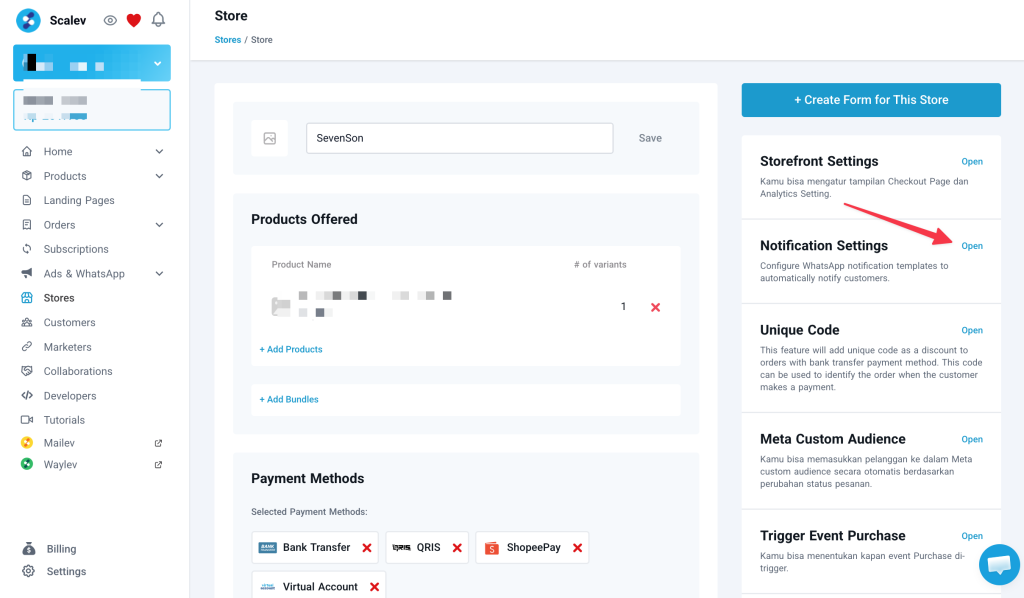The height and width of the screenshot is (598, 1024).
Task: Expand the Products sidebar menu
Action: point(159,176)
